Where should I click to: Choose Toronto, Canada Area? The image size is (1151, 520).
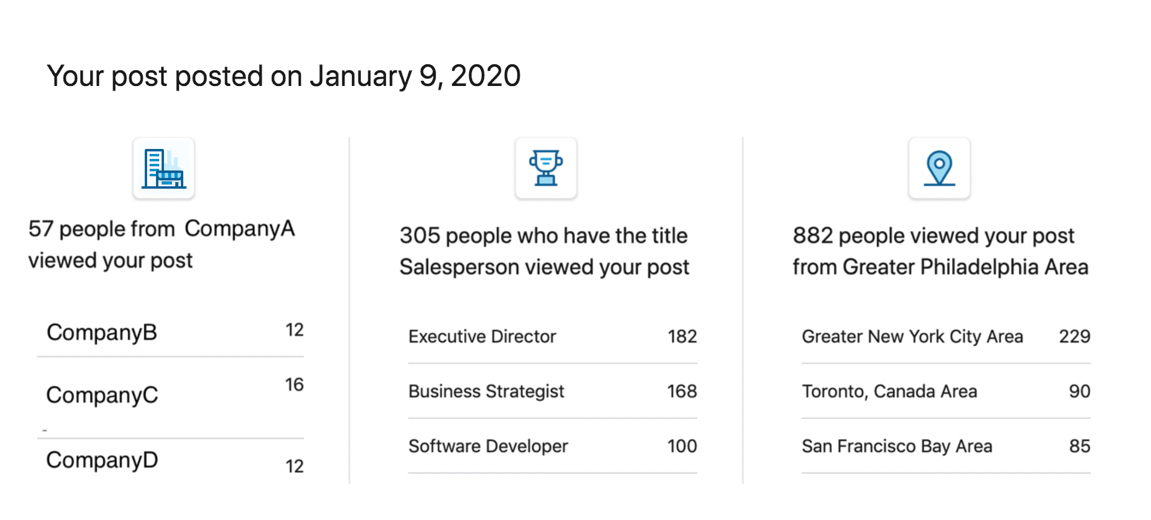(946, 391)
